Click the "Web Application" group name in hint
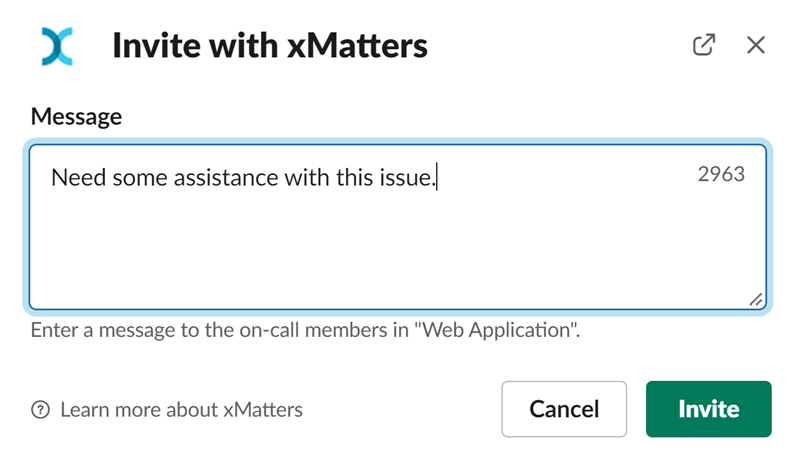Screen dimensions: 800x460 click(x=495, y=330)
